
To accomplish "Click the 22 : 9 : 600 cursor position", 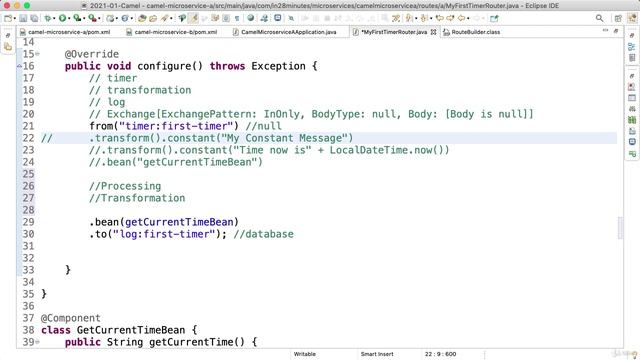I will (x=440, y=354).
